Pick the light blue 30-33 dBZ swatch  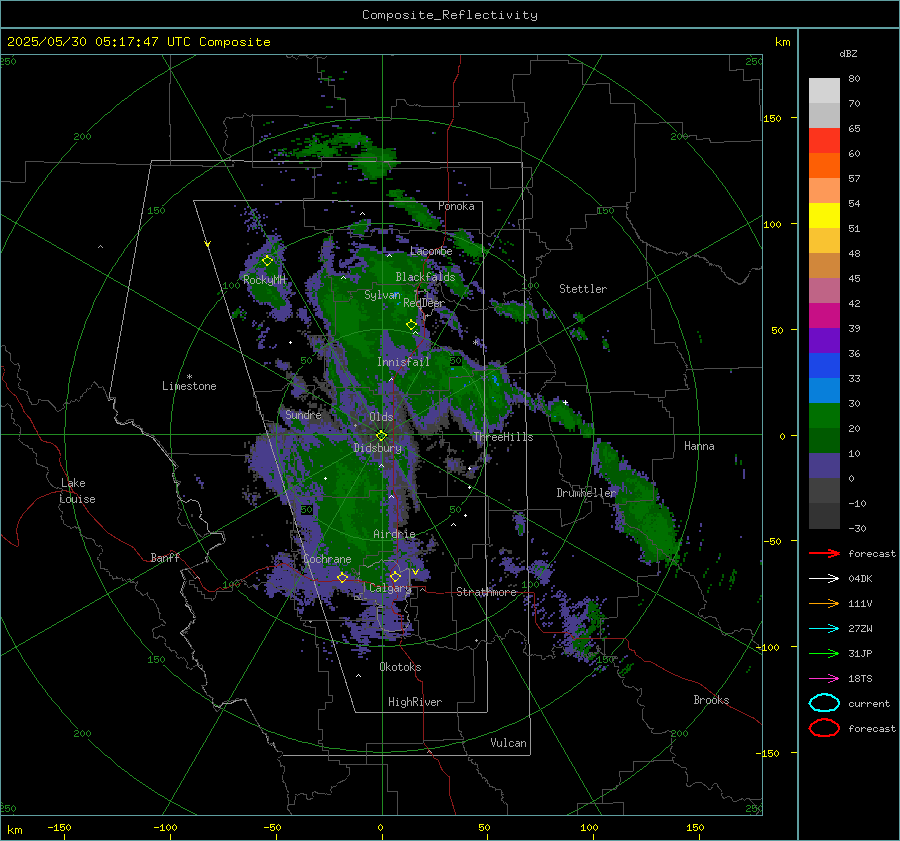pyautogui.click(x=824, y=390)
